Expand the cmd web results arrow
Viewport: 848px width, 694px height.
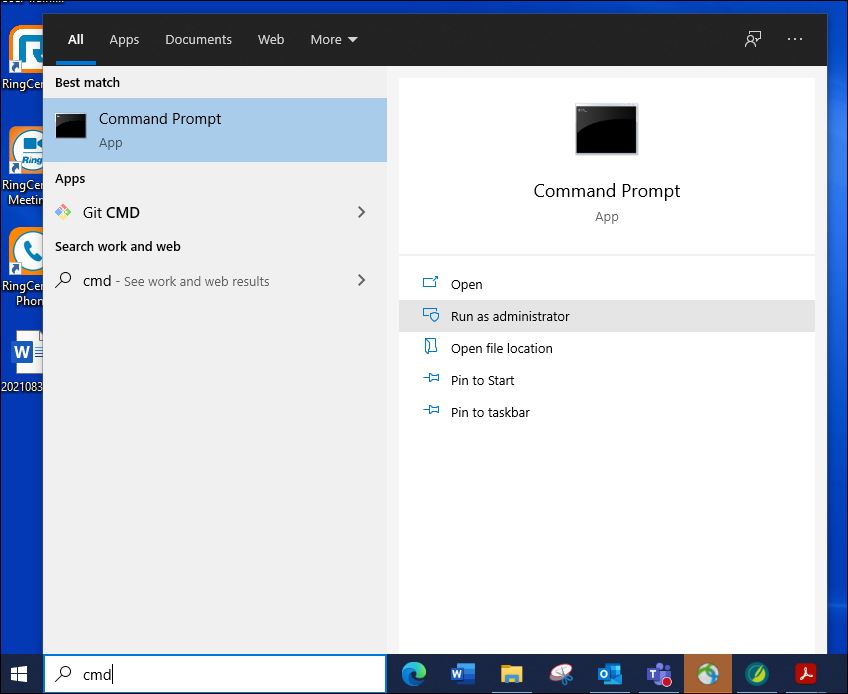click(x=362, y=280)
